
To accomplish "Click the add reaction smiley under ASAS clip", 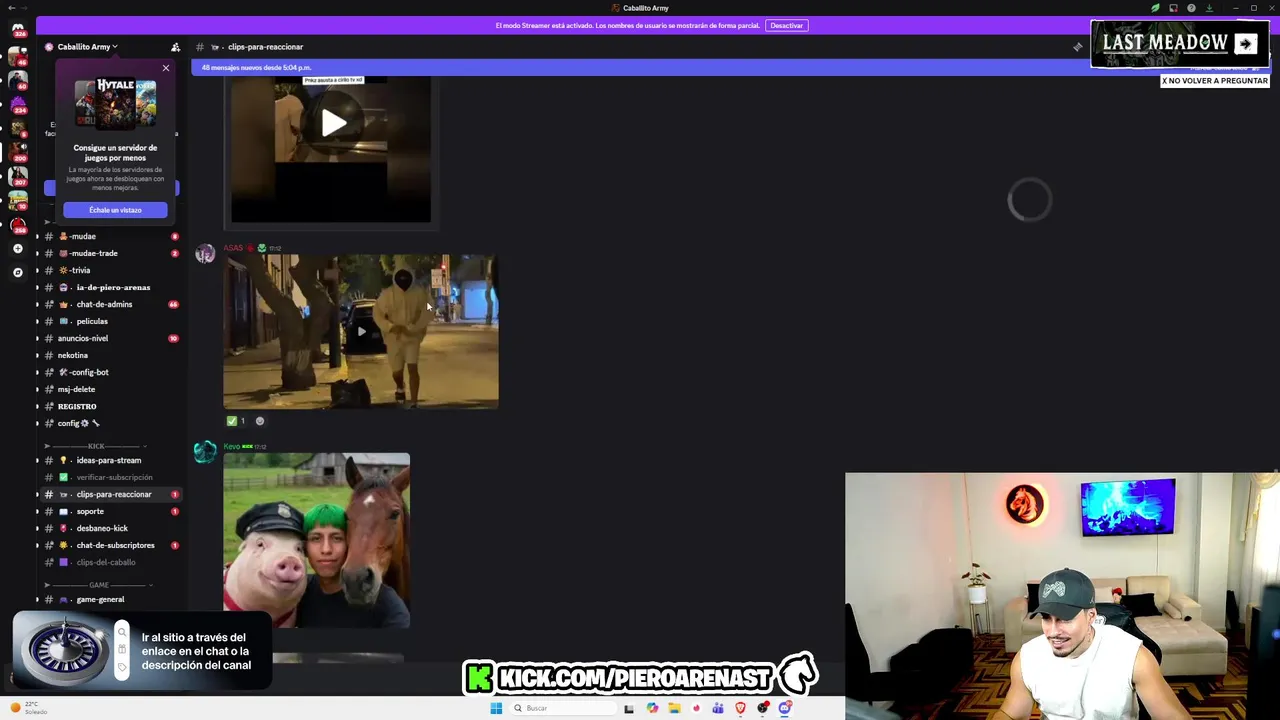I will [x=260, y=421].
